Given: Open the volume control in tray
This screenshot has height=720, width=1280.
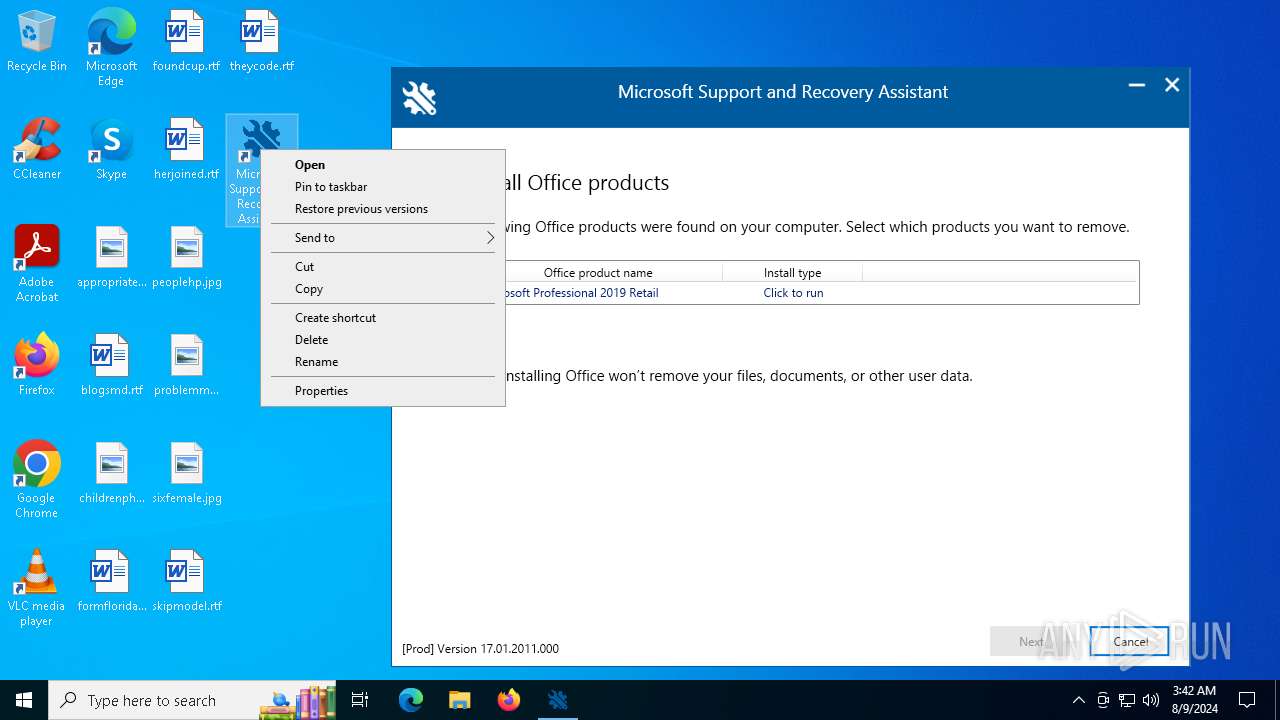Looking at the screenshot, I should [1151, 700].
